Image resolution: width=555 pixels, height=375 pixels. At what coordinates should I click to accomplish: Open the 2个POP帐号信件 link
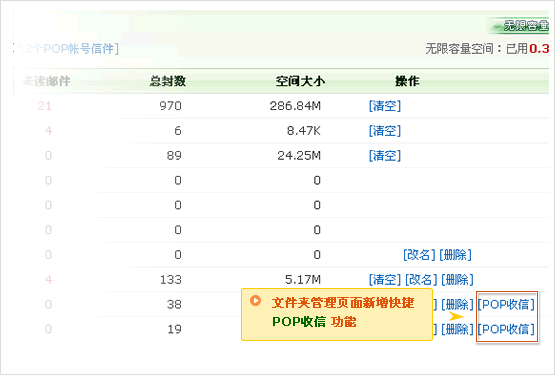click(68, 49)
